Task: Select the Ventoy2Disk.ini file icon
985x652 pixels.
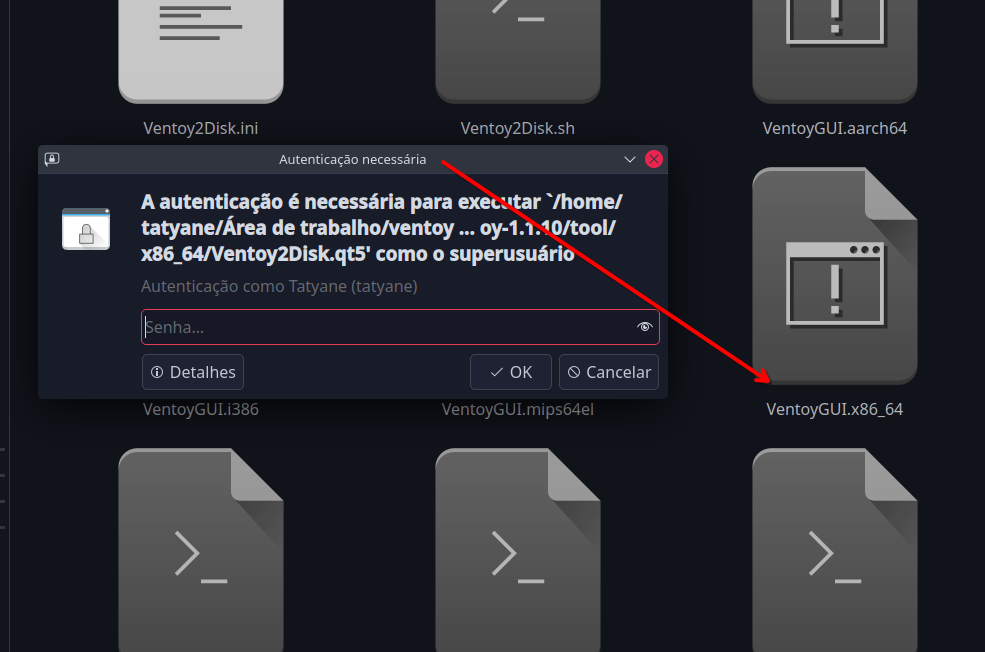Action: click(200, 50)
